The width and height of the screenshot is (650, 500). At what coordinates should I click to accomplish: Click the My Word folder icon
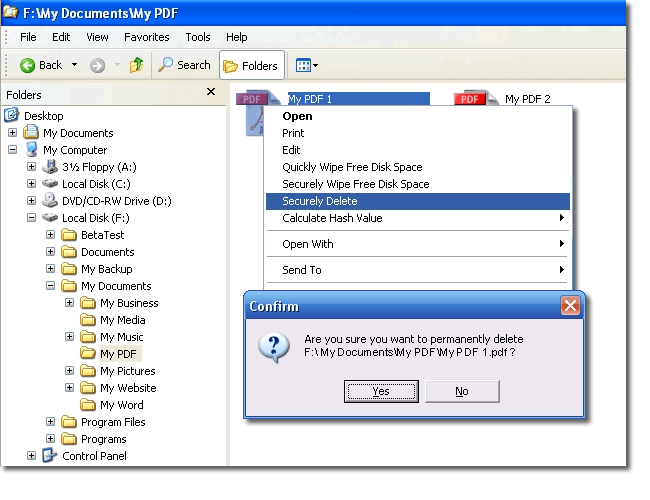[88, 405]
